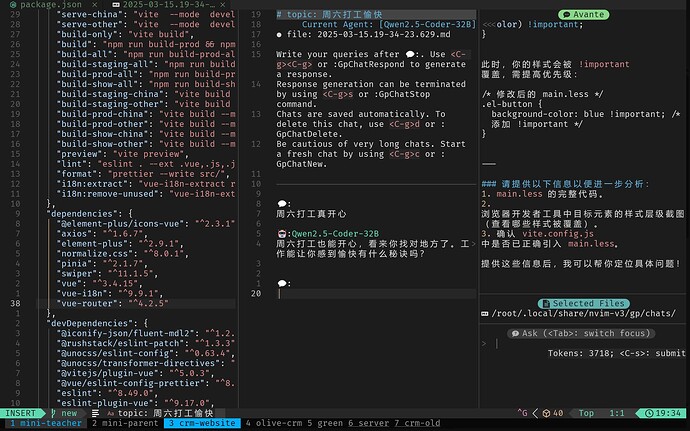Image resolution: width=690 pixels, height=431 pixels.
Task: Click the speech bubble icon above 周六打工真开心
Action: click(x=282, y=204)
